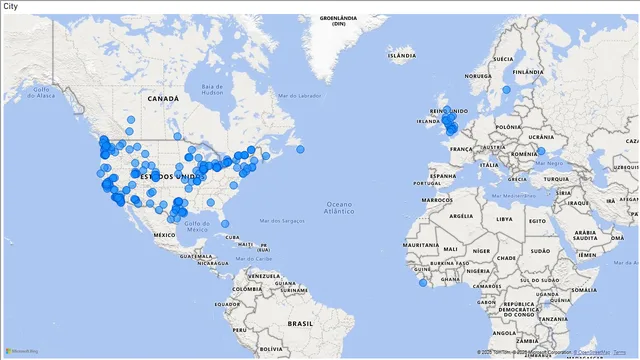Select the City visual title

pyautogui.click(x=11, y=7)
